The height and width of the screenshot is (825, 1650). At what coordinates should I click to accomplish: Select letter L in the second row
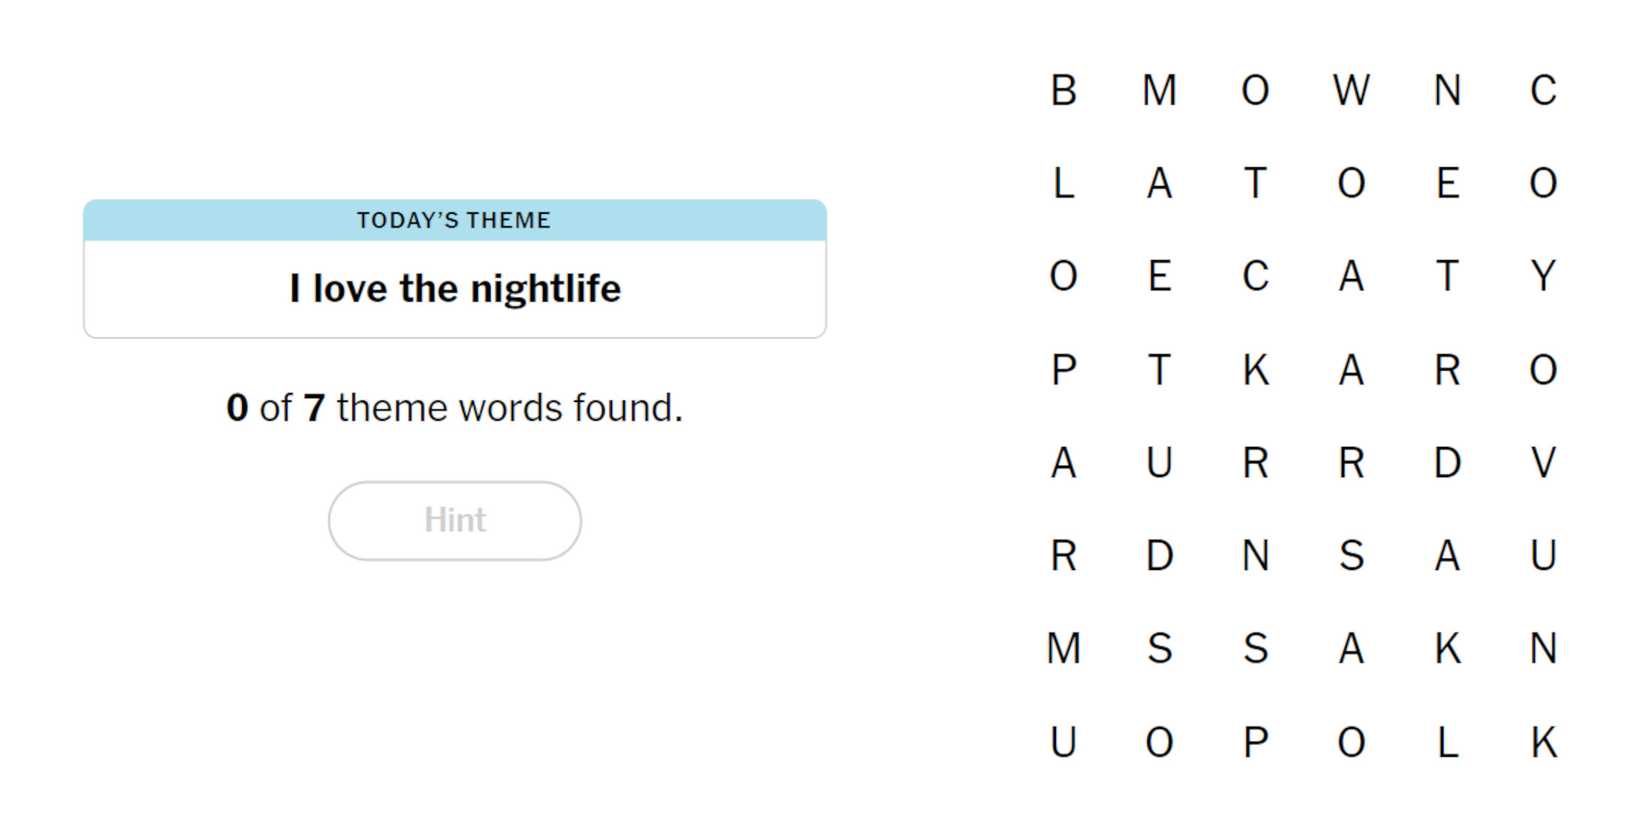1063,184
